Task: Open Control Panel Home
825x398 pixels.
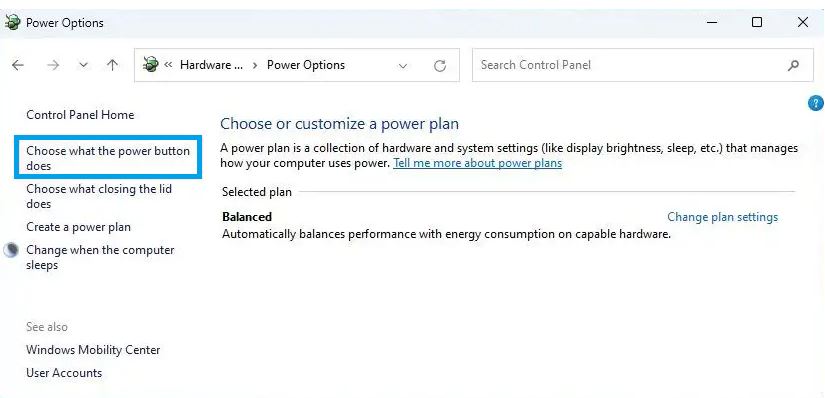Action: pyautogui.click(x=80, y=115)
